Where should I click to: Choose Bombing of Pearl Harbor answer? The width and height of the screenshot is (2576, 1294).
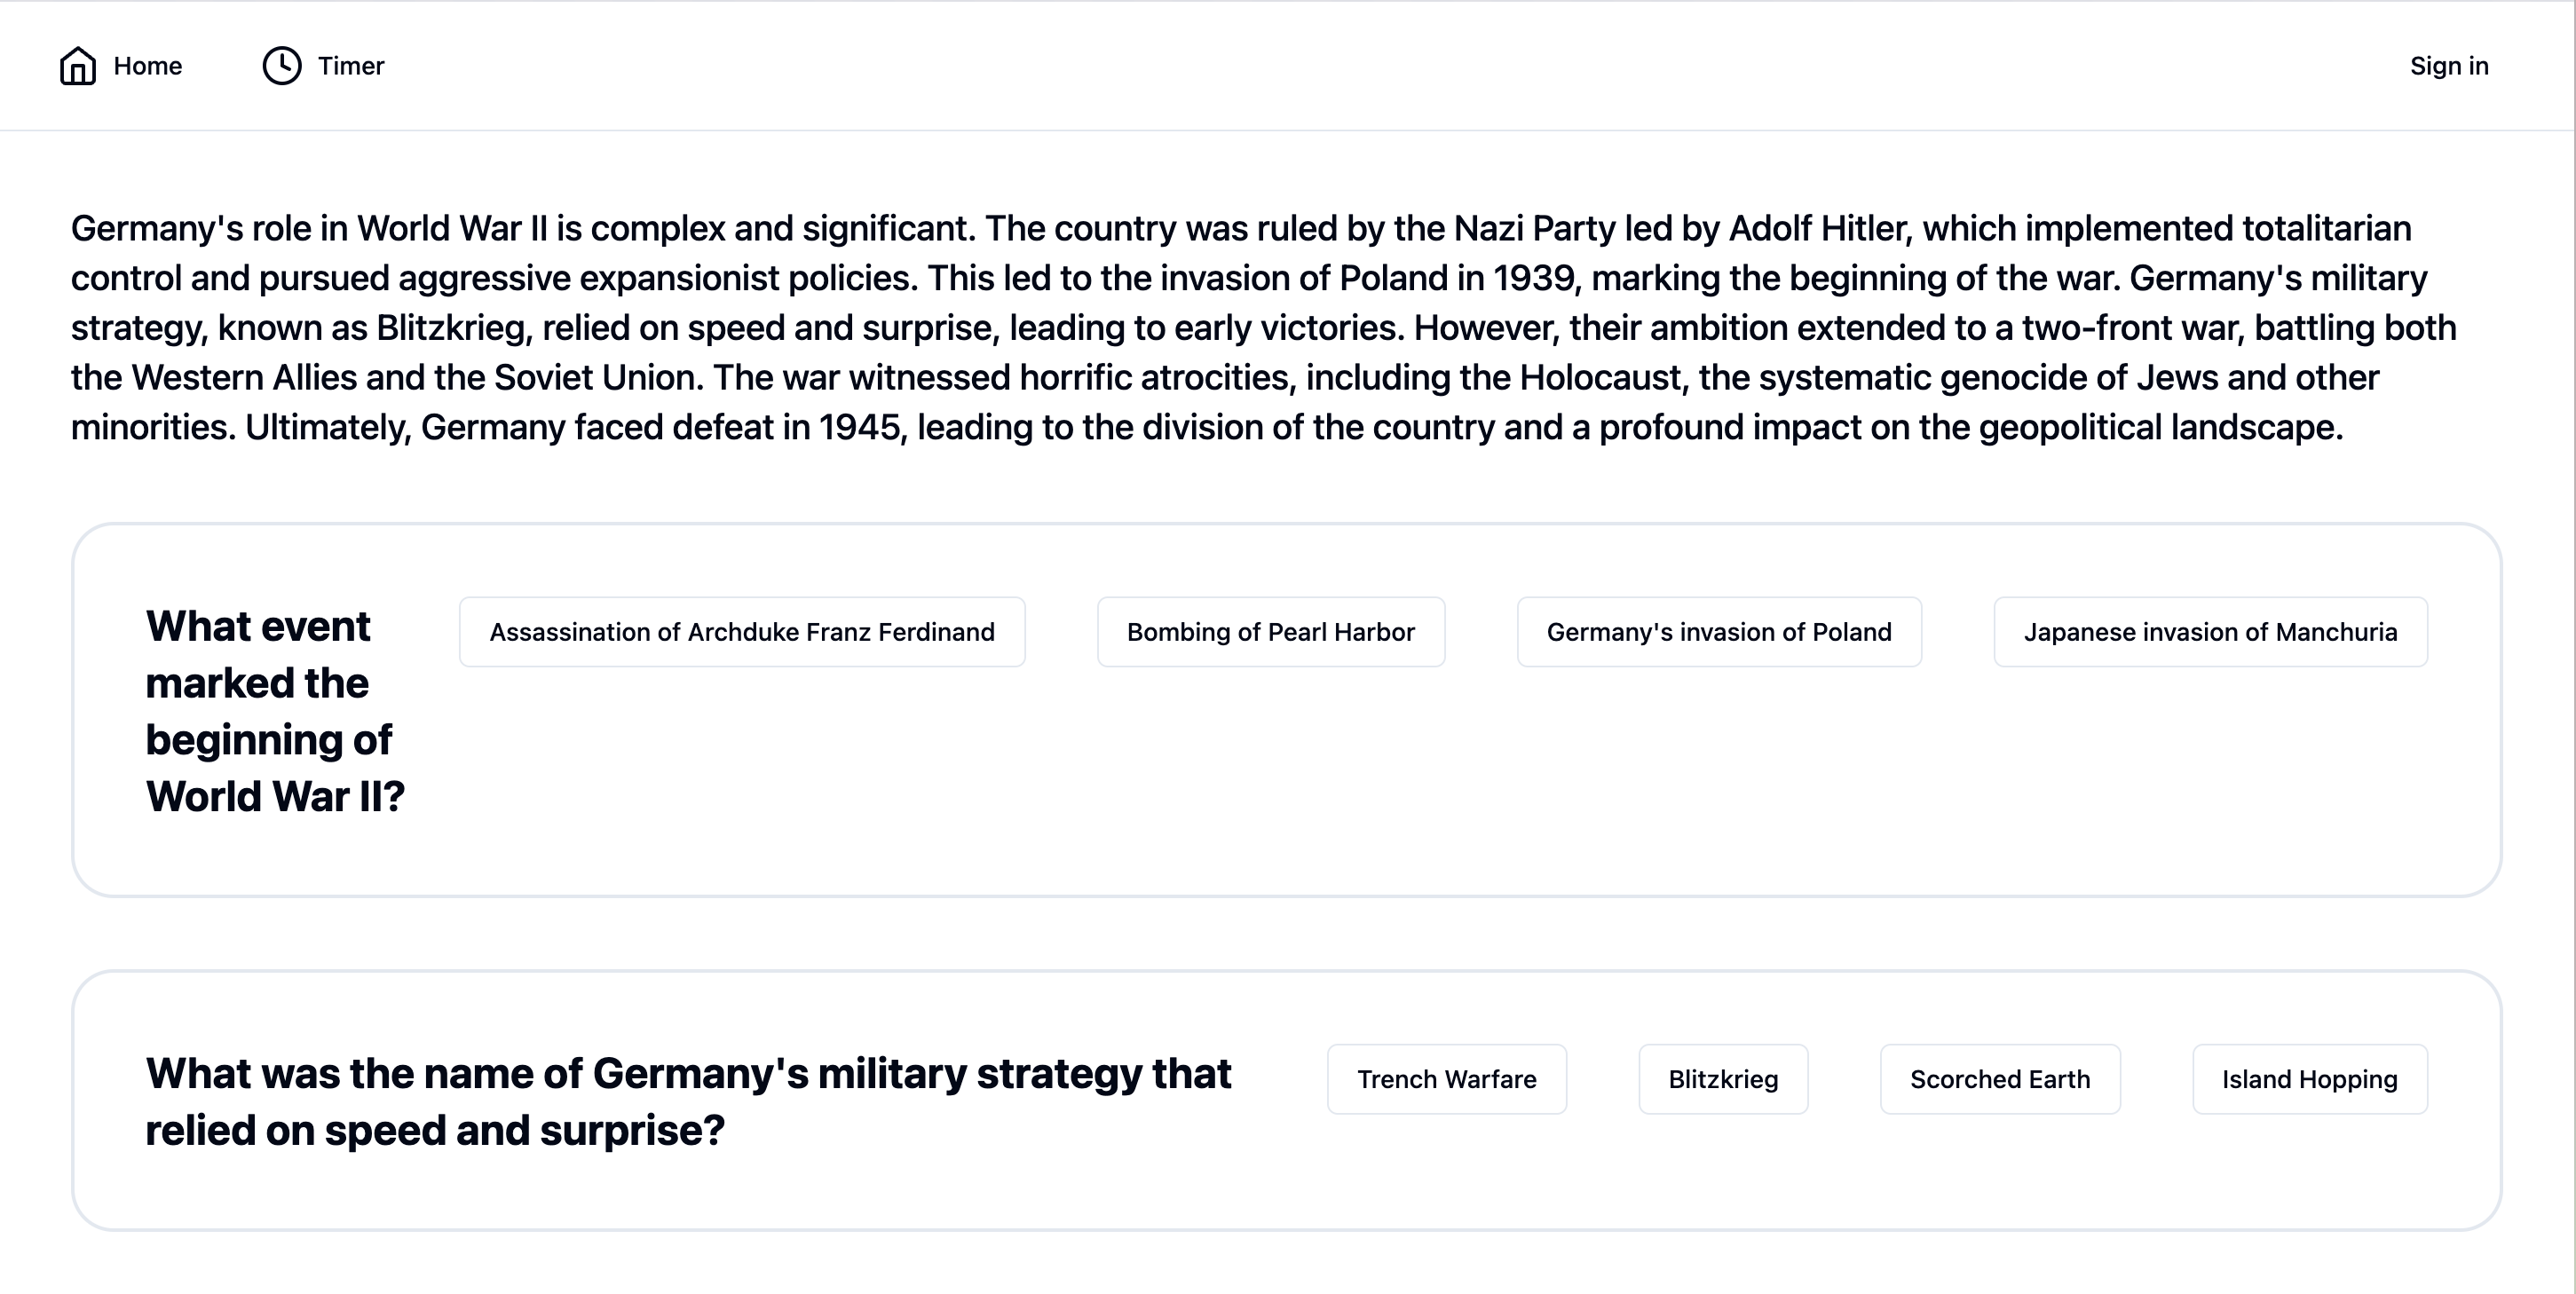pos(1270,632)
